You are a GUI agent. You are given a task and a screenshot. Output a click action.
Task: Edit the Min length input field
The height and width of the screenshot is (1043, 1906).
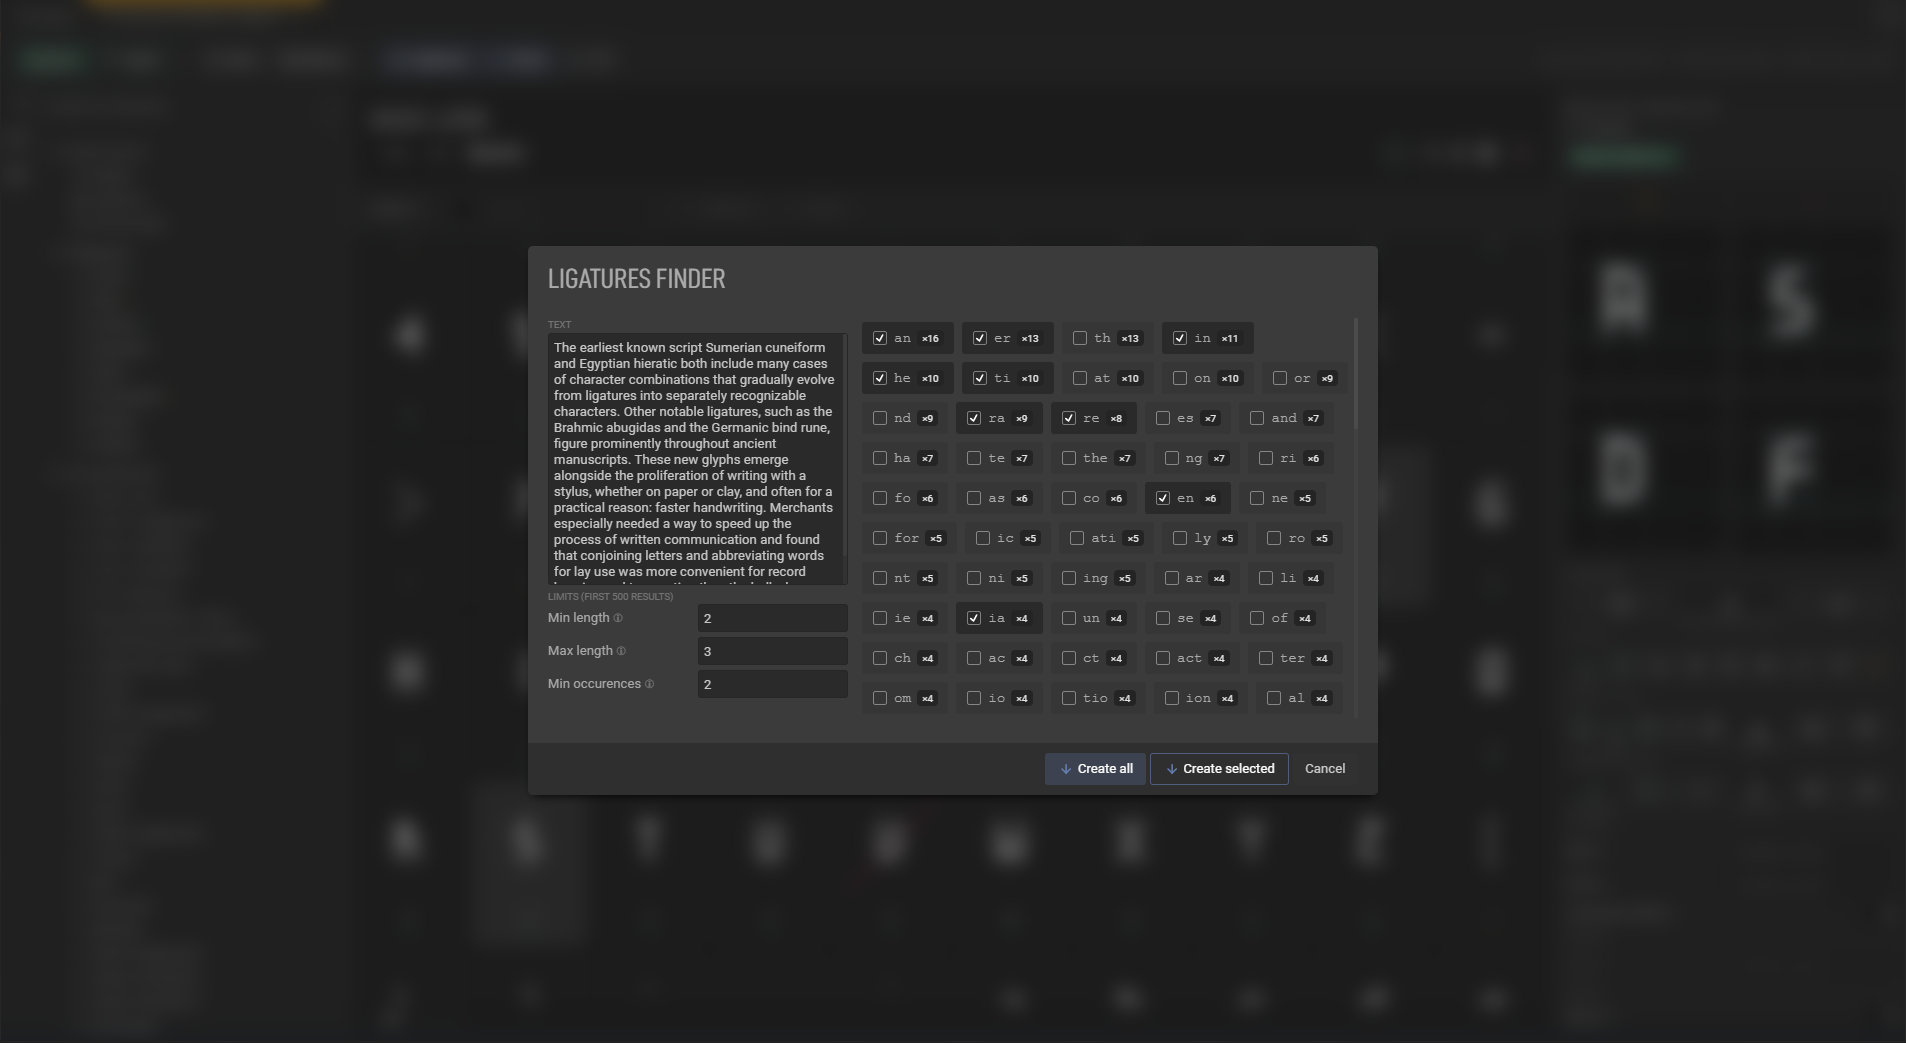(x=773, y=618)
